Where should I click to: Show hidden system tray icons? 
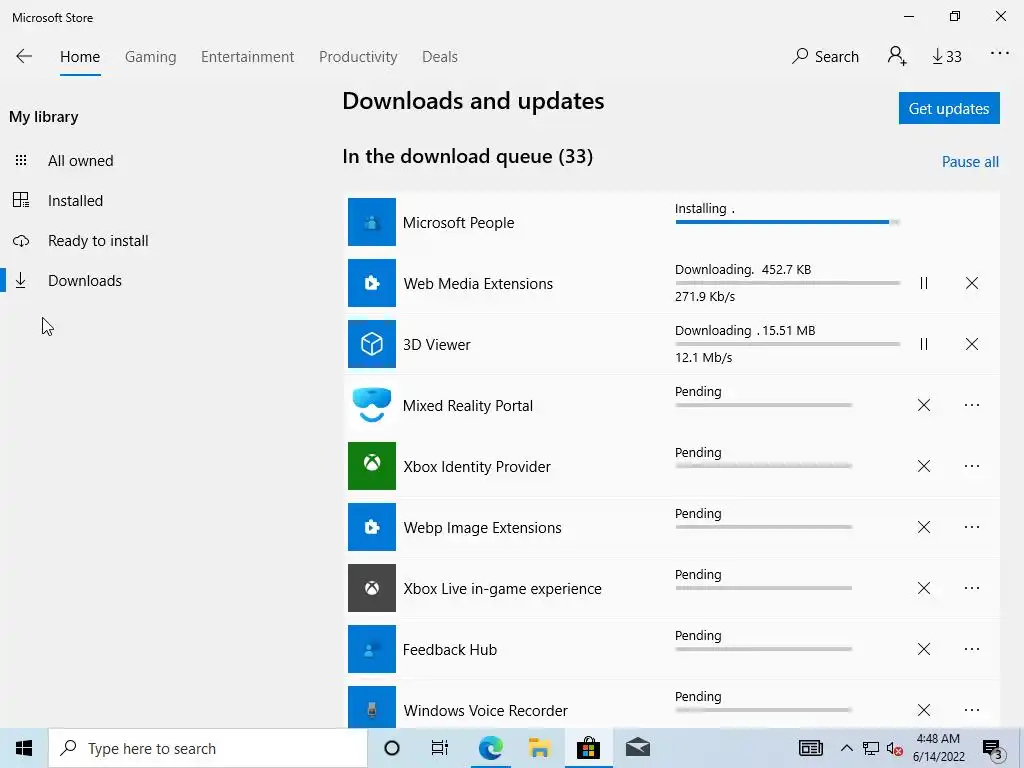[846, 748]
